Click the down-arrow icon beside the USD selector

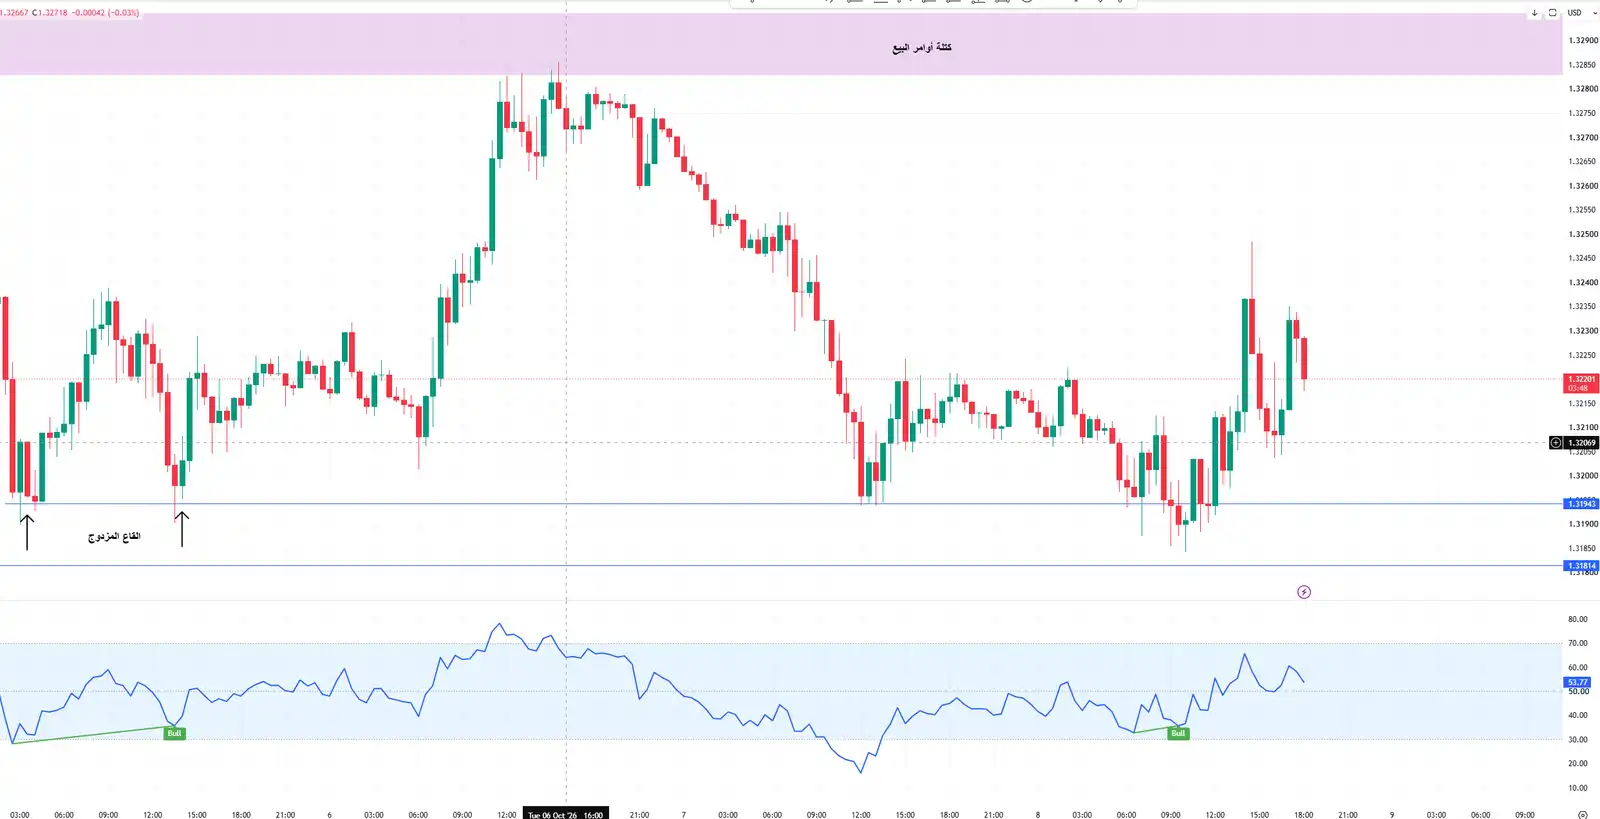(x=1534, y=13)
